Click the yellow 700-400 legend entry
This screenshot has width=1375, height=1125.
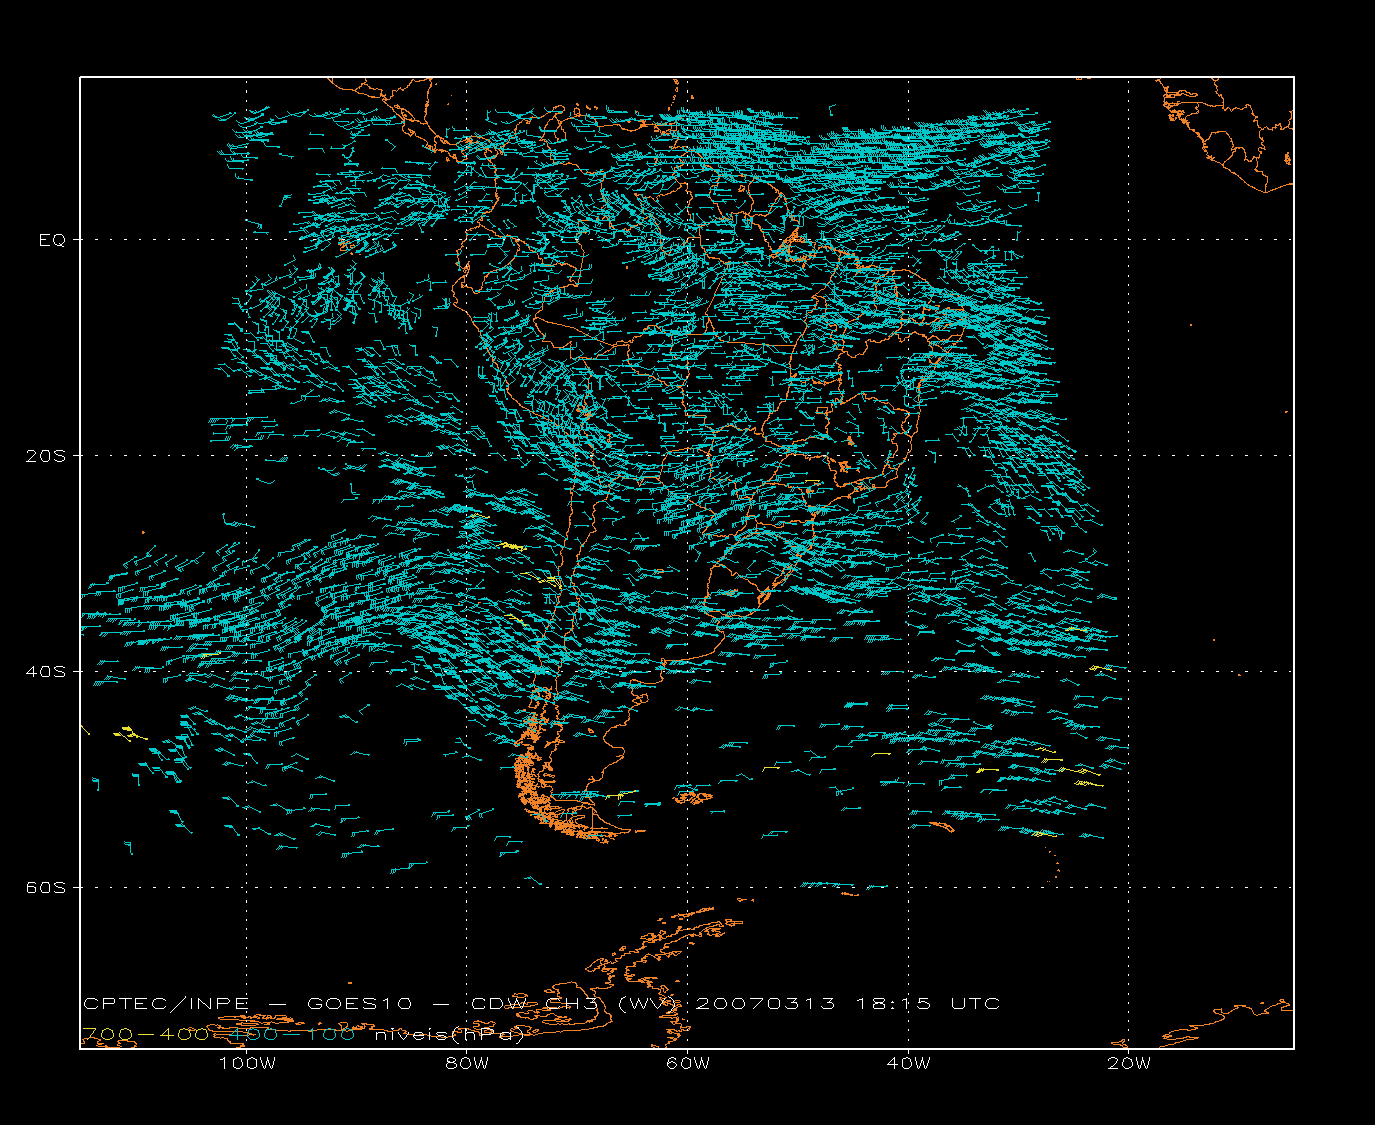145,1034
